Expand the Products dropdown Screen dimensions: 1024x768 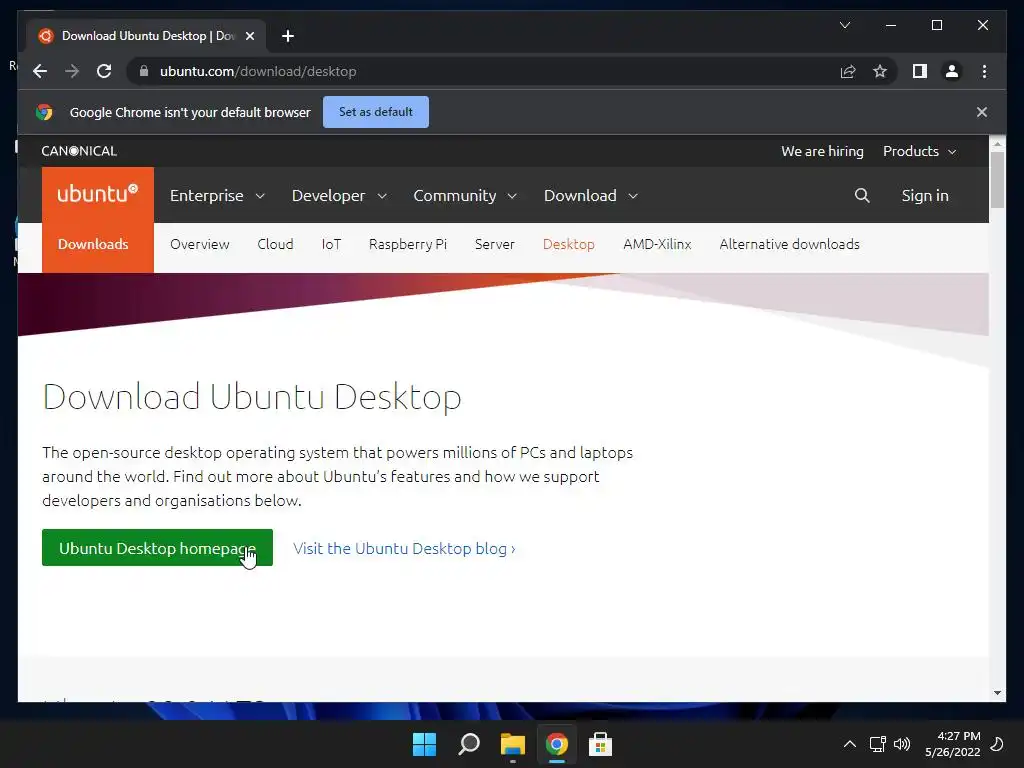coord(920,151)
